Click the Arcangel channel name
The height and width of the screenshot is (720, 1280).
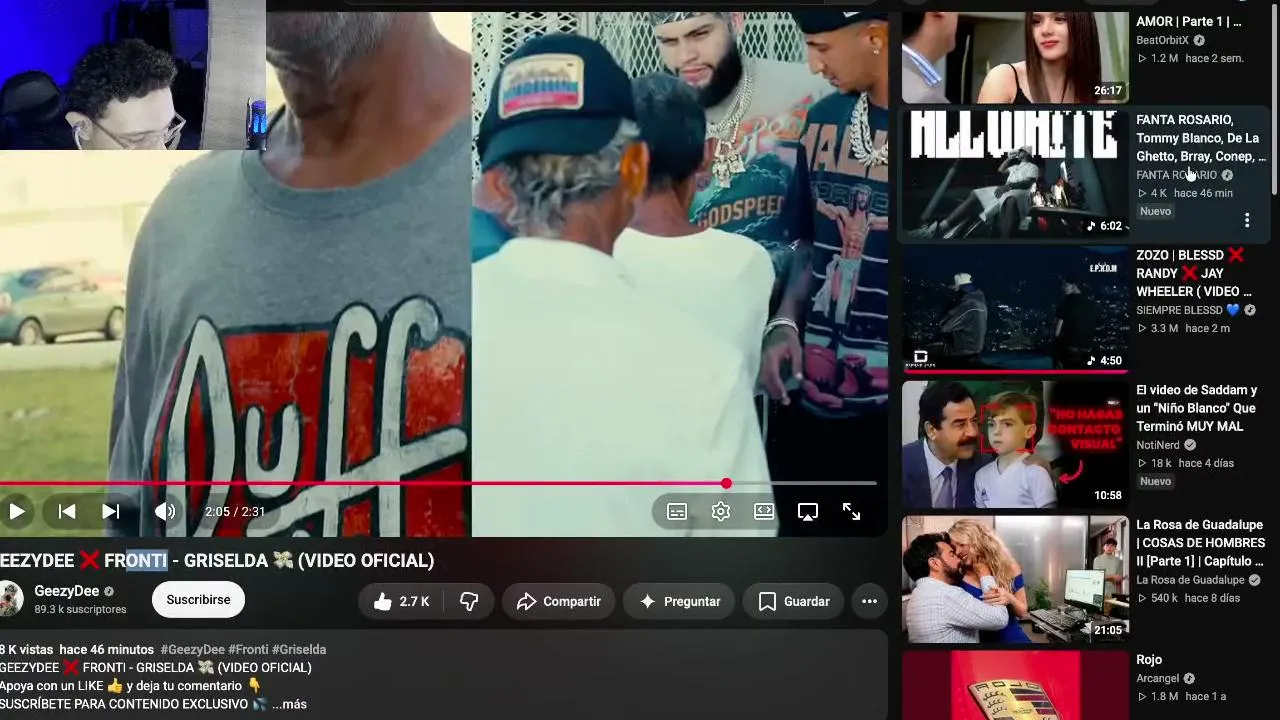(x=1158, y=678)
